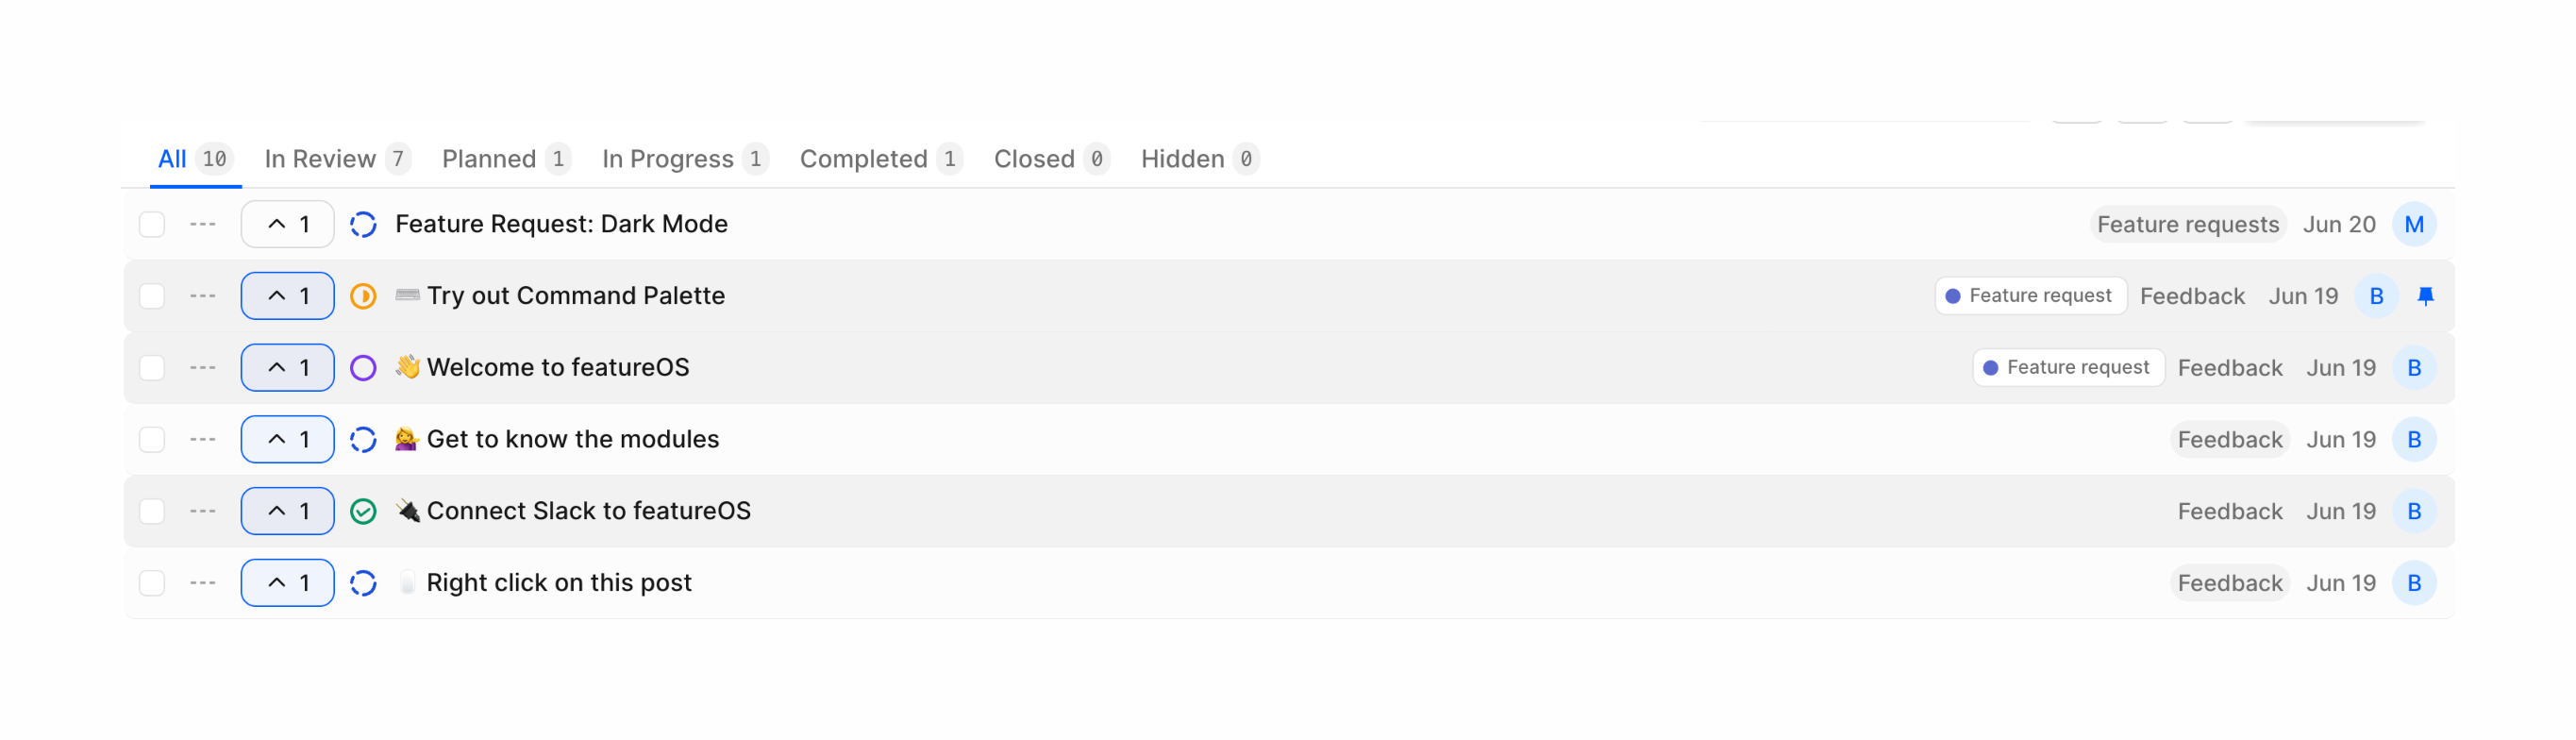Screen dimensions: 2576x740
Task: Click the Feedback board label on Get to know row
Action: (2230, 439)
